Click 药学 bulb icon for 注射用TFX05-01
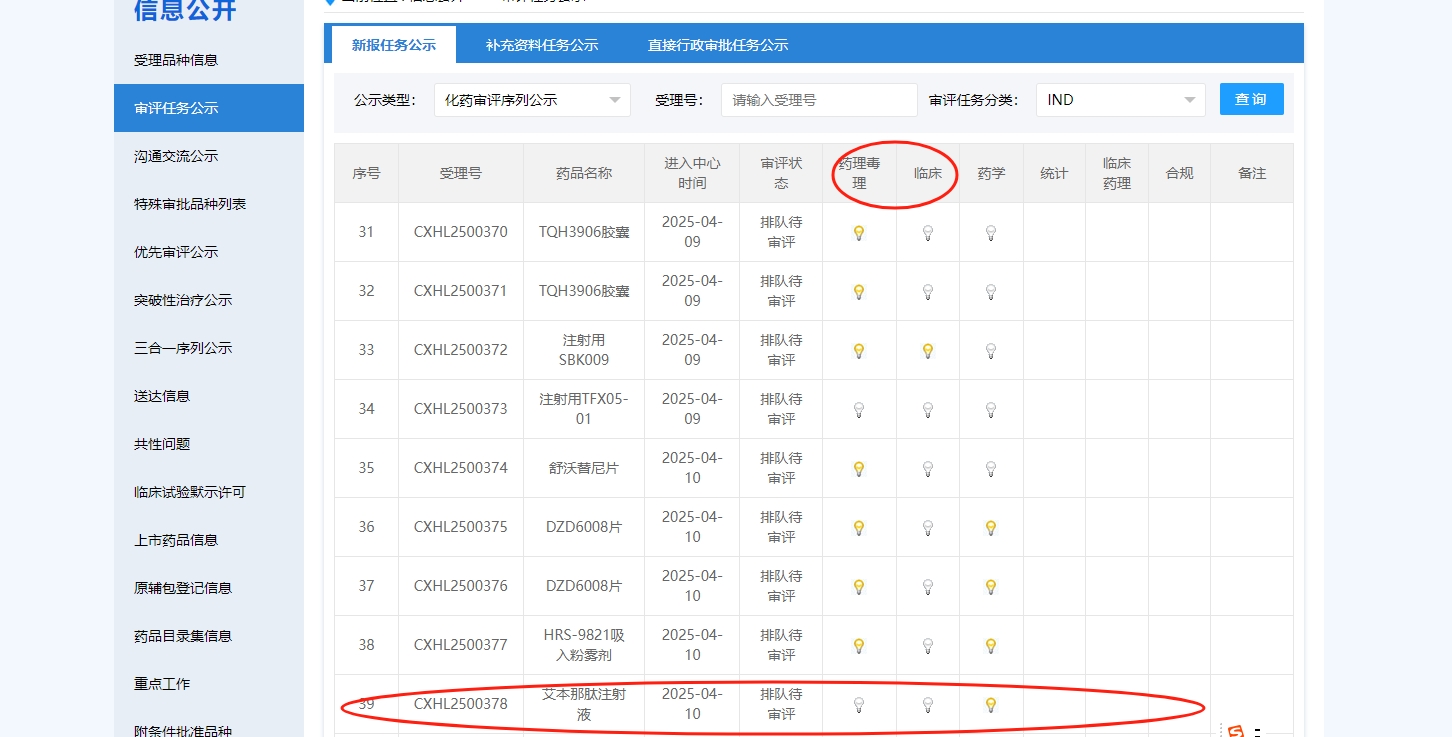This screenshot has width=1452, height=737. [x=991, y=410]
